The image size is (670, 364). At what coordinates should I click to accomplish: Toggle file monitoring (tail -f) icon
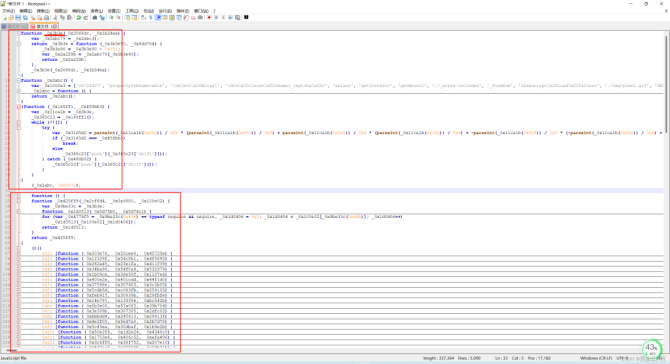click(200, 18)
